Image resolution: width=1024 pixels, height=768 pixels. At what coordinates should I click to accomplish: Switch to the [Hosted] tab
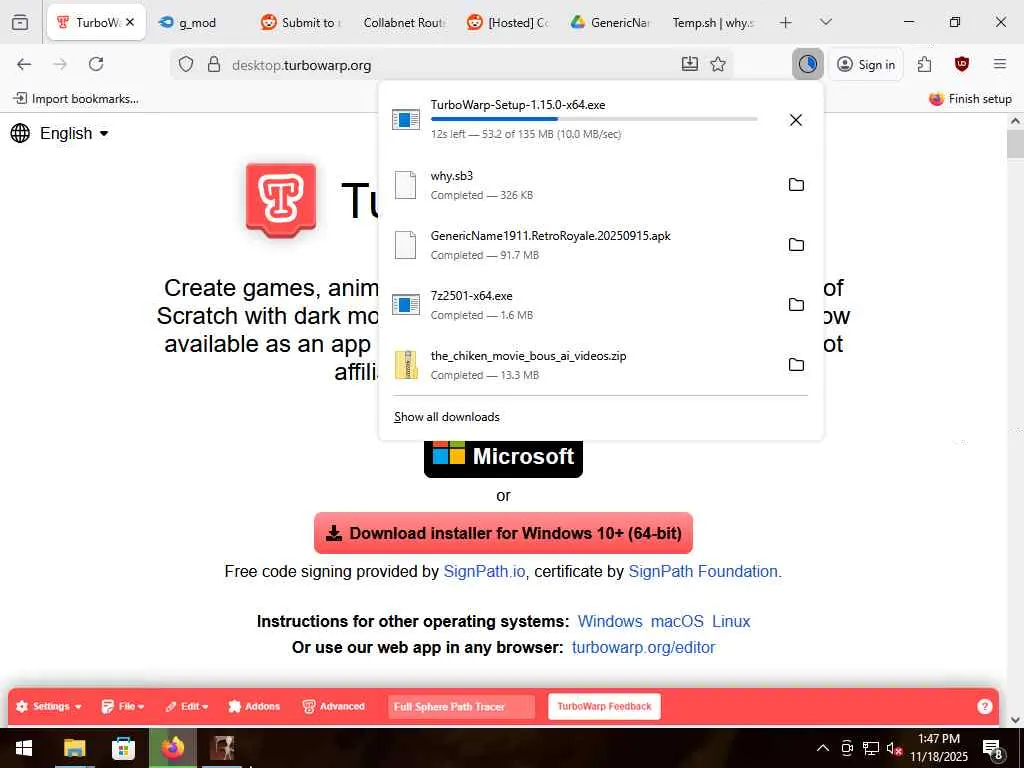pos(508,22)
